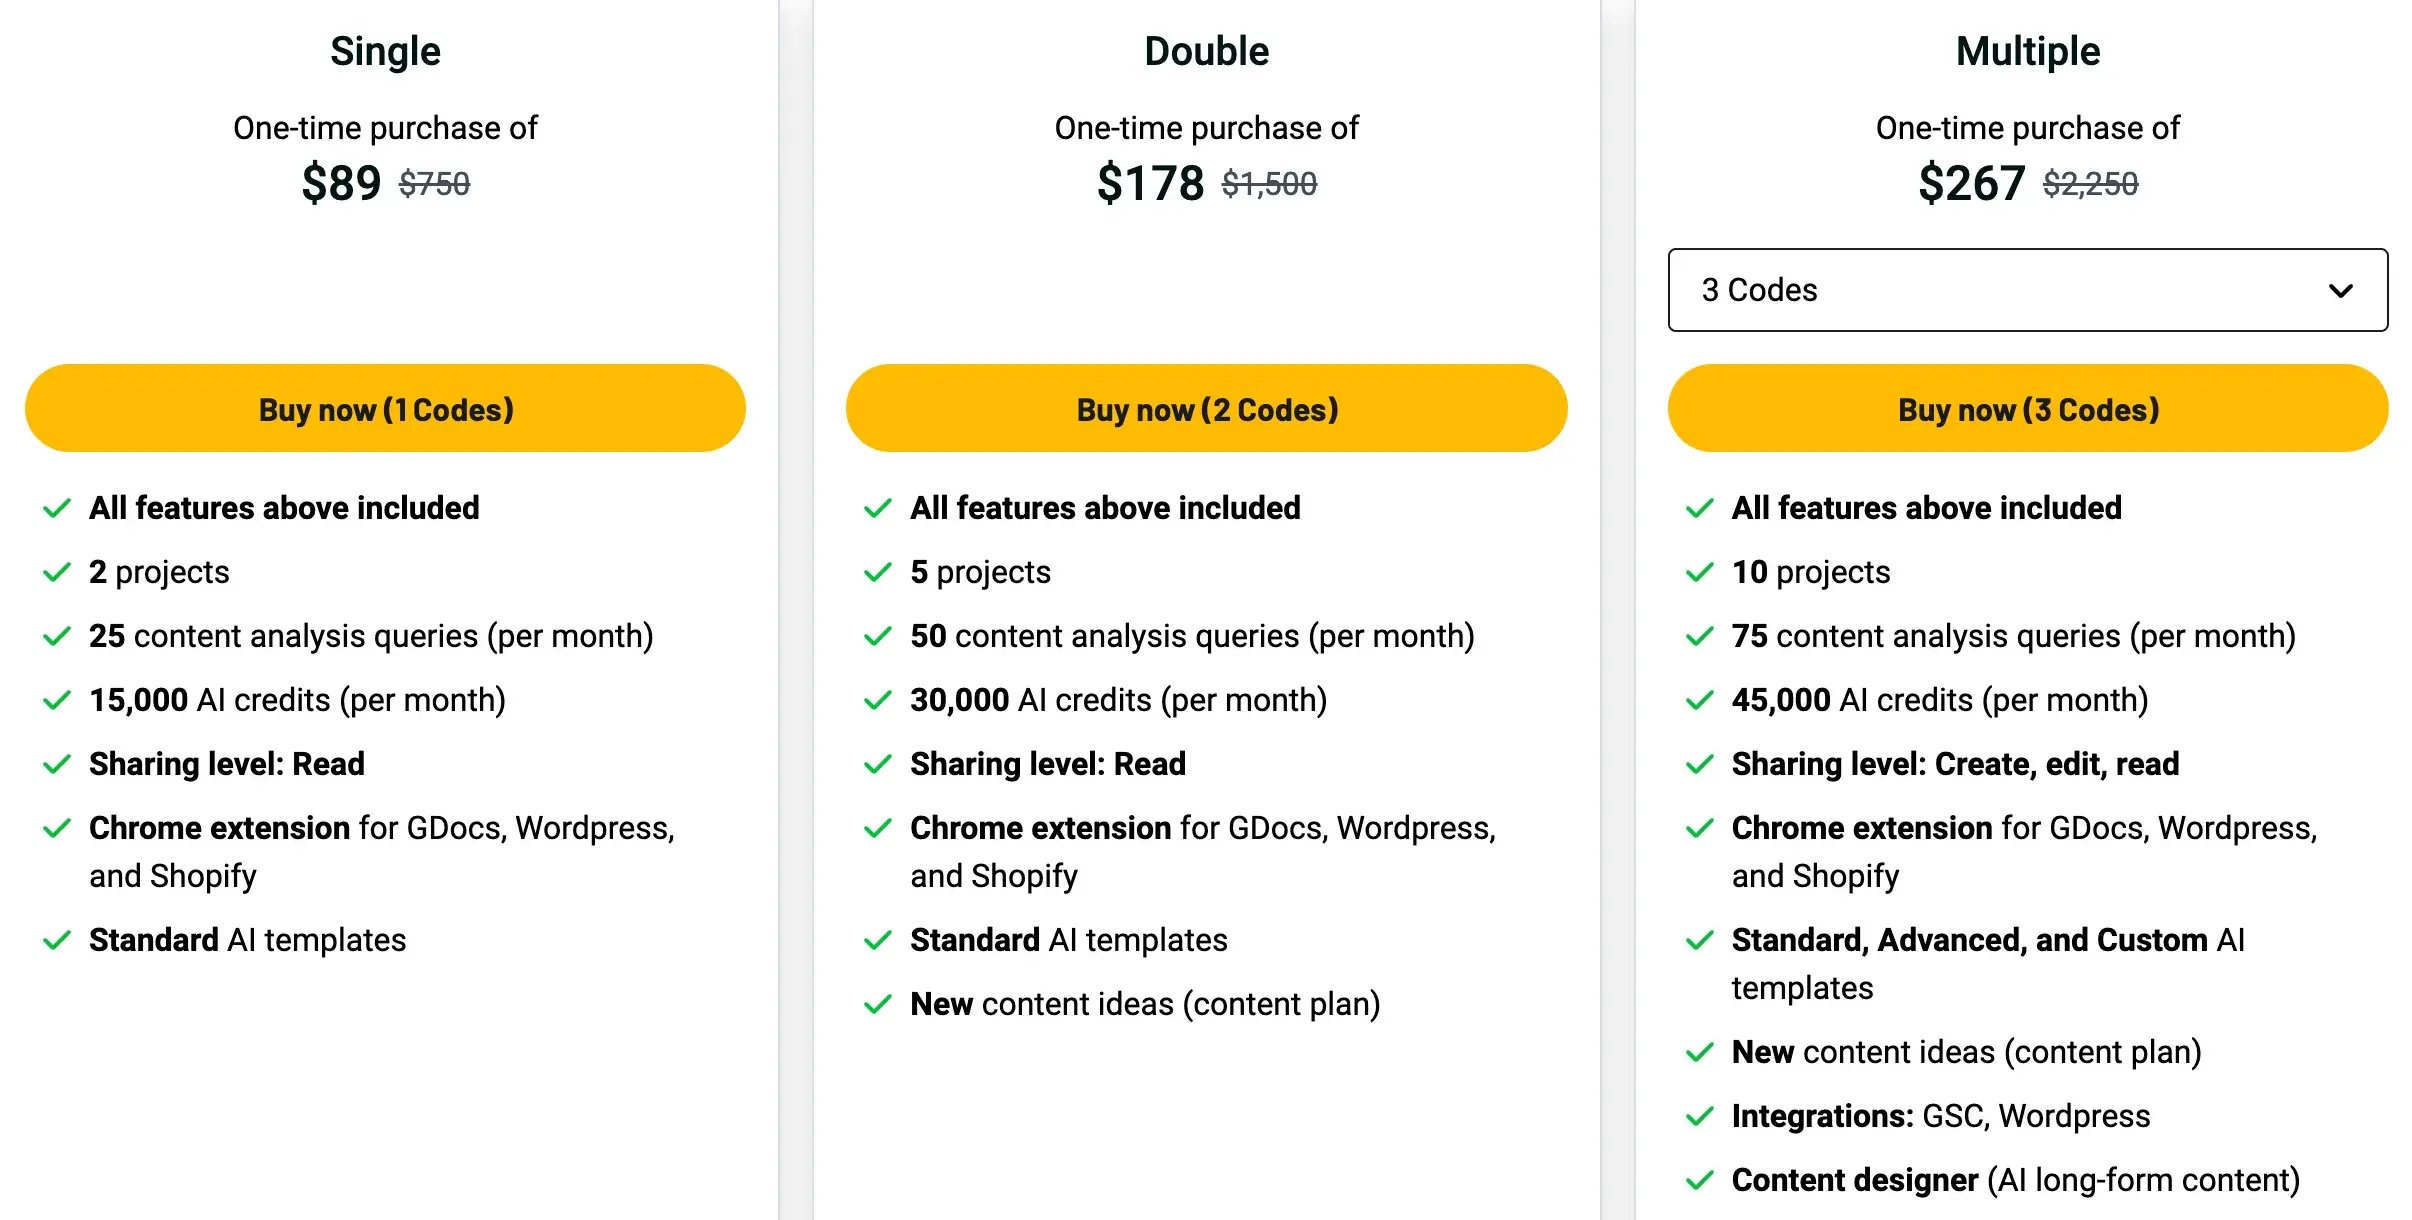Click the Single plan heading

(x=385, y=51)
